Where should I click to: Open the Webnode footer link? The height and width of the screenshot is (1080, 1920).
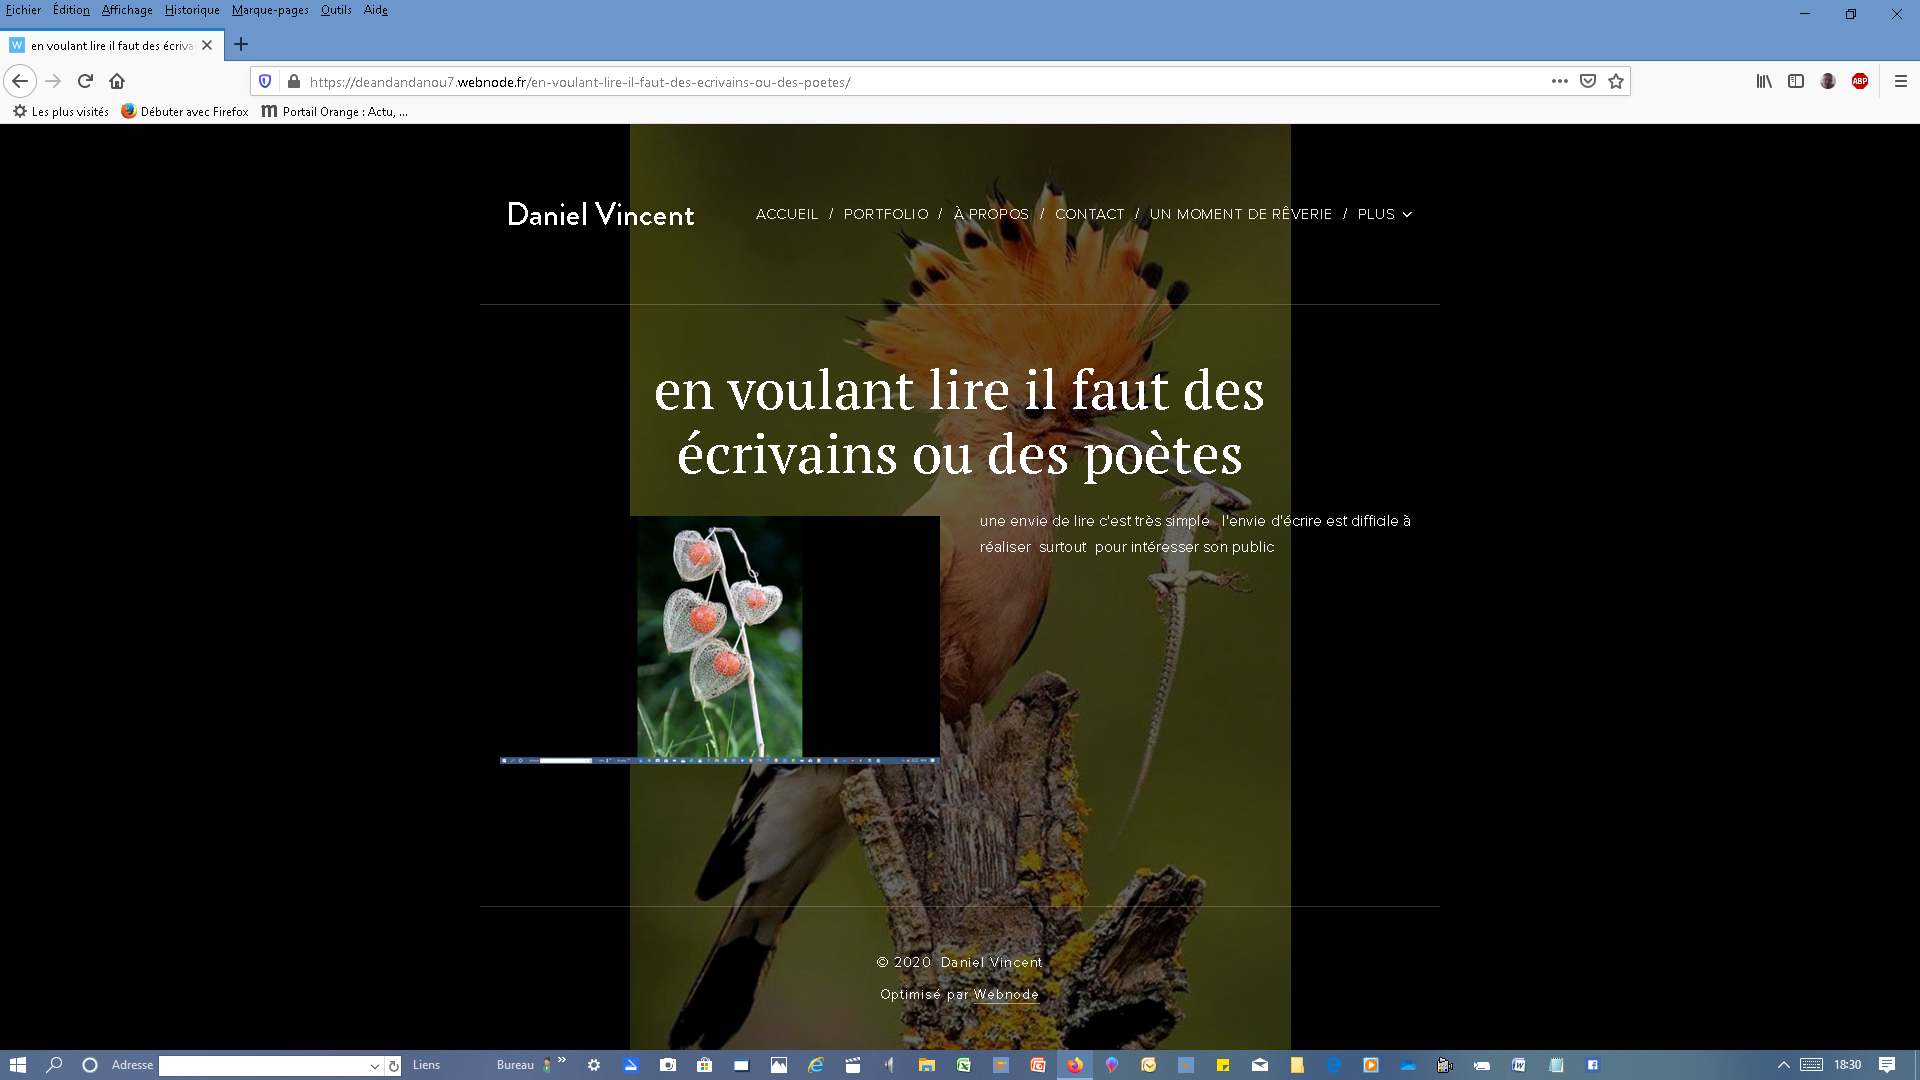coord(1006,994)
